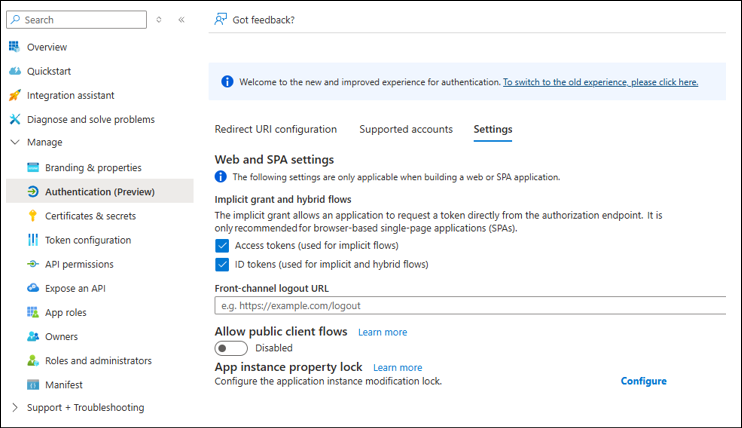Click the Owners people icon
The width and height of the screenshot is (742, 428).
(x=33, y=336)
